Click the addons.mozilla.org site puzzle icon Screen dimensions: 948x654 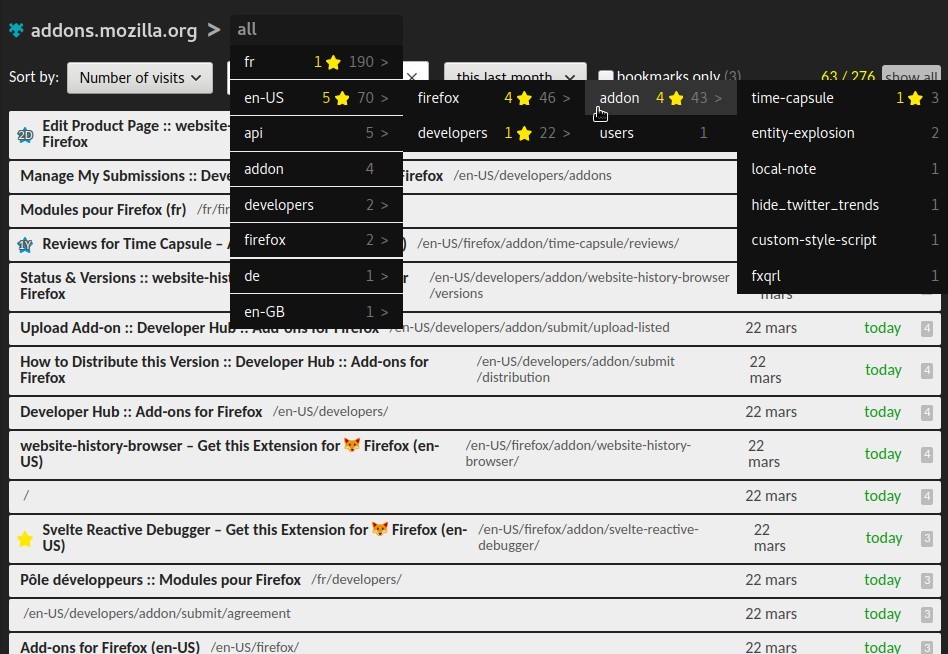16,30
